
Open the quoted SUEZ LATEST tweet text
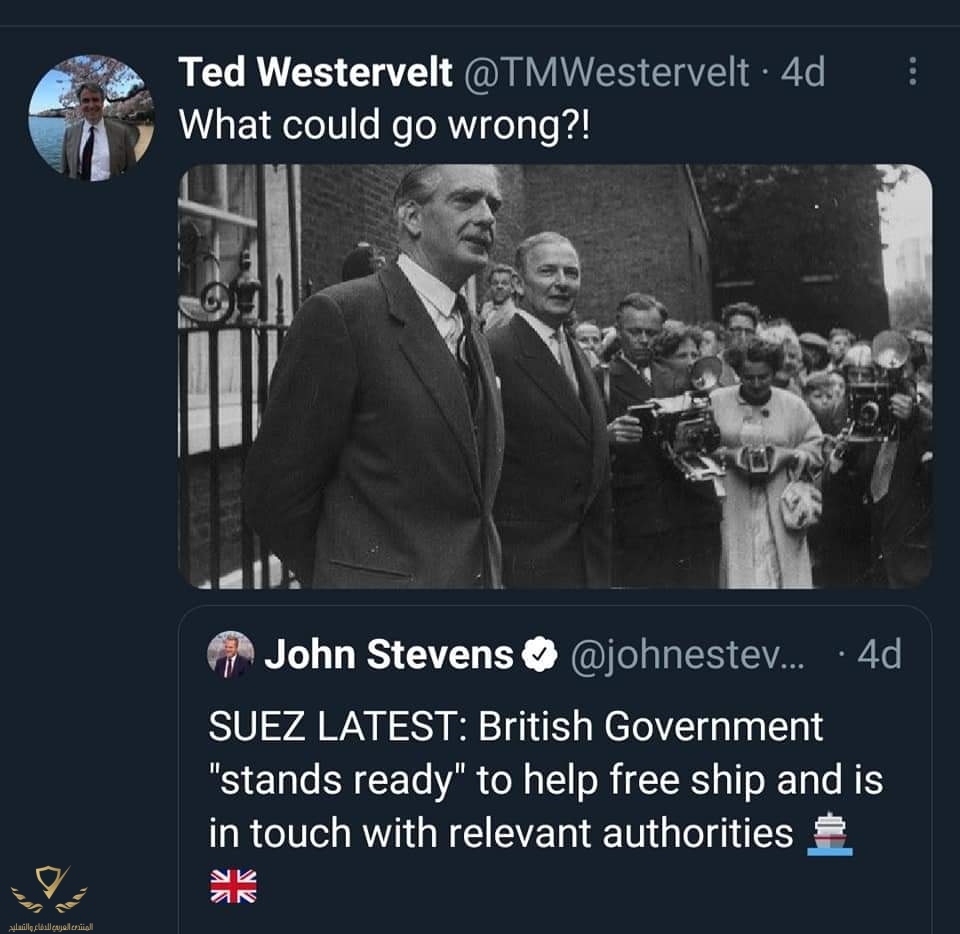tap(546, 780)
